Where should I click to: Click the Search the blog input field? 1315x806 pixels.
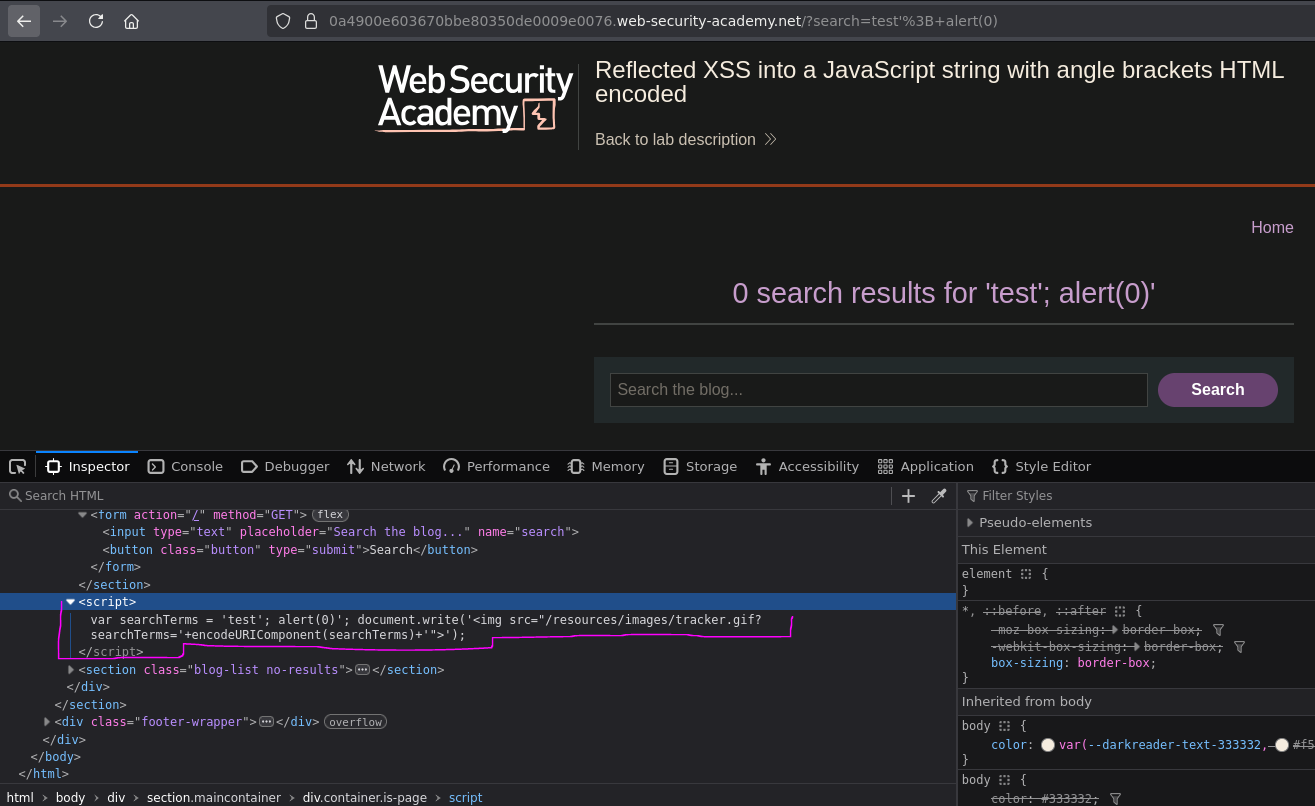pos(878,390)
